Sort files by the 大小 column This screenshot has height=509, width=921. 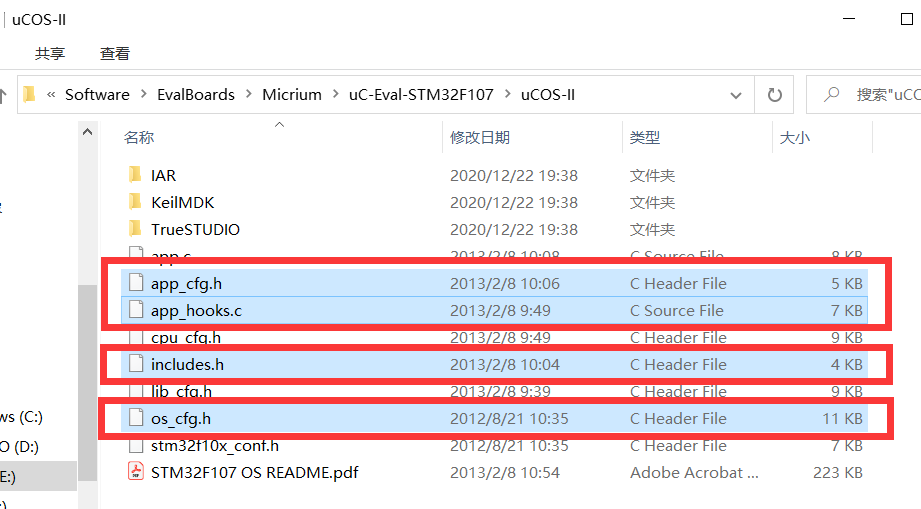(x=794, y=137)
